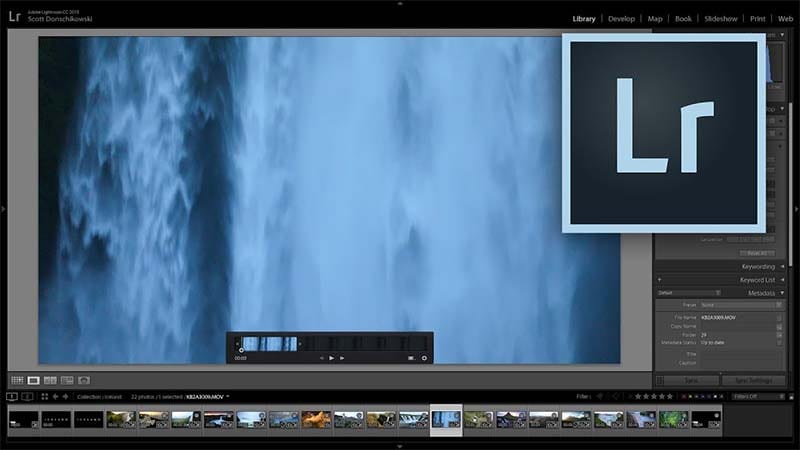Select the green foliage thumbnail in filmstrip
Screen dimensions: 800x450
point(673,420)
